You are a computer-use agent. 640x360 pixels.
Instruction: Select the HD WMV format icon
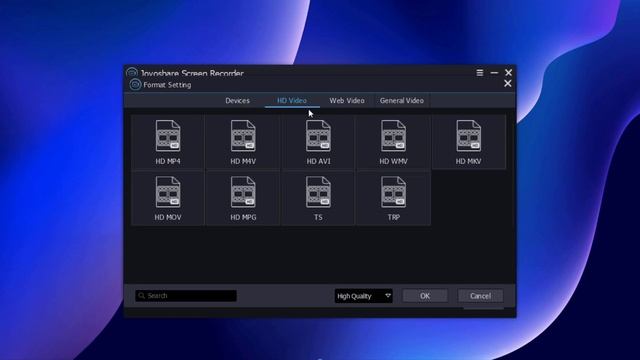pos(393,136)
